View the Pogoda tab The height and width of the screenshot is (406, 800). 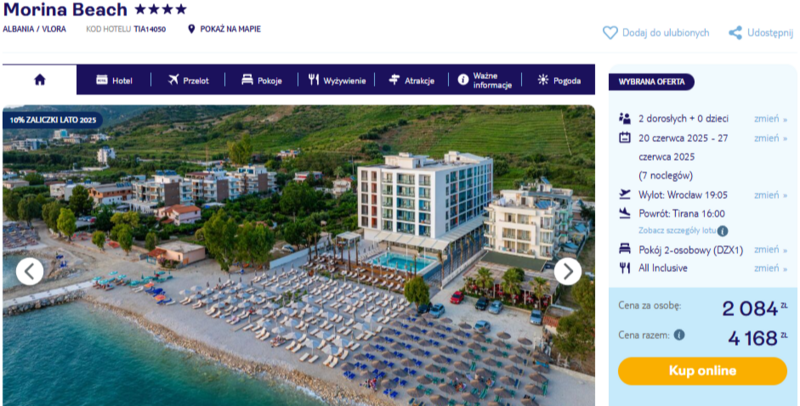559,80
